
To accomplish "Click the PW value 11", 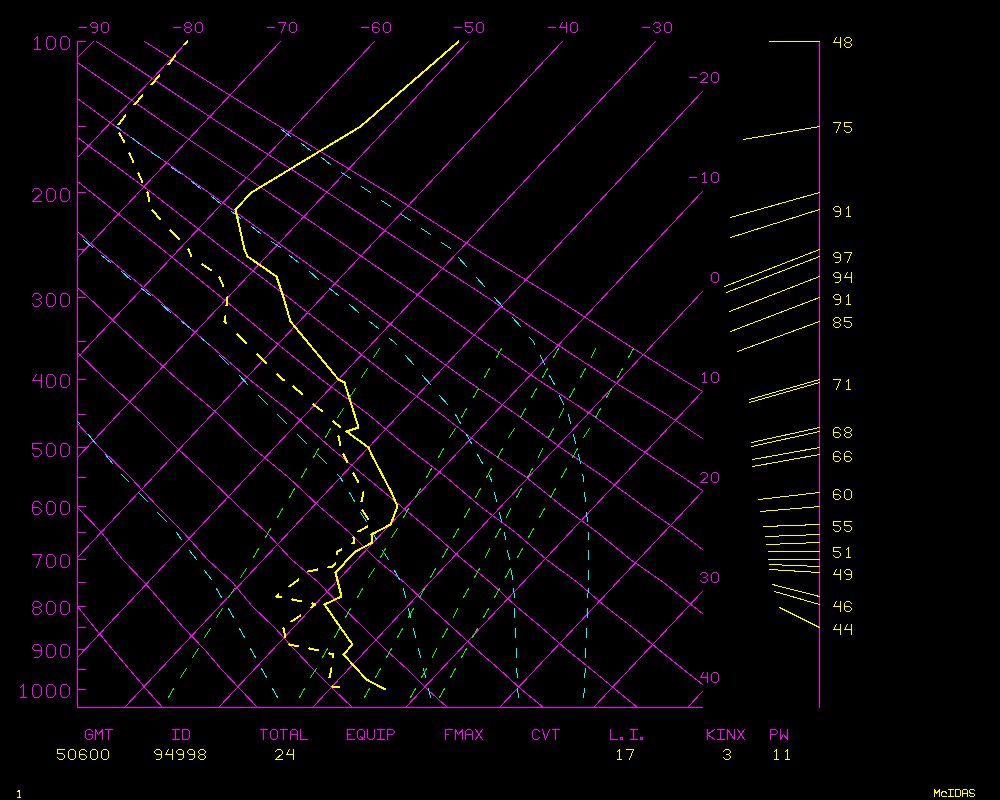I will pyautogui.click(x=781, y=755).
